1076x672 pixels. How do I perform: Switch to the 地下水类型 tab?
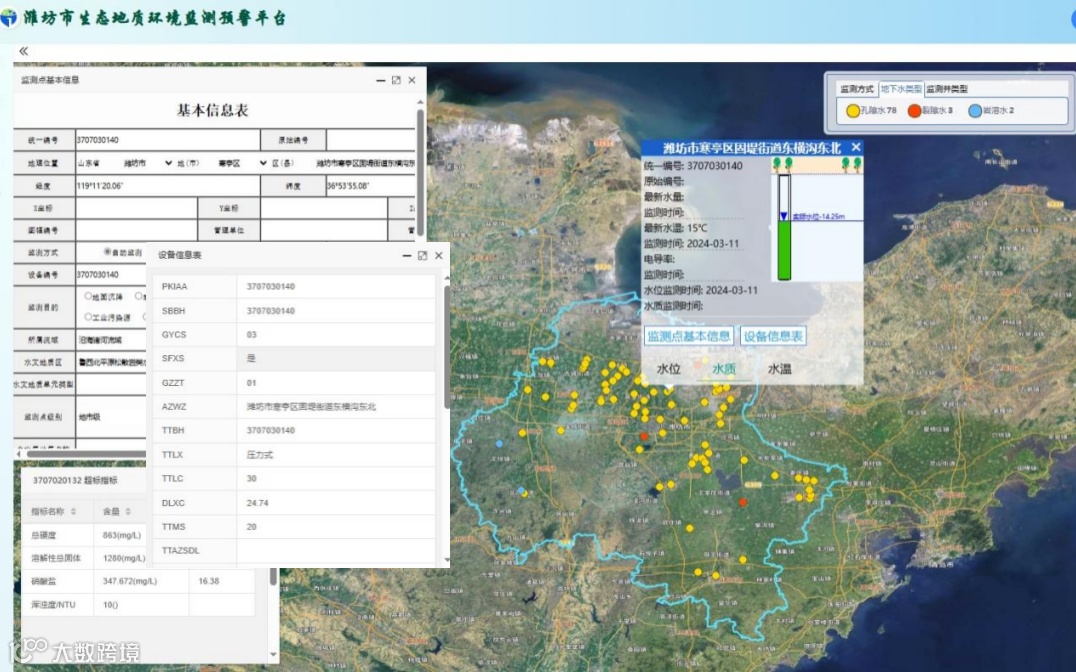pos(900,89)
